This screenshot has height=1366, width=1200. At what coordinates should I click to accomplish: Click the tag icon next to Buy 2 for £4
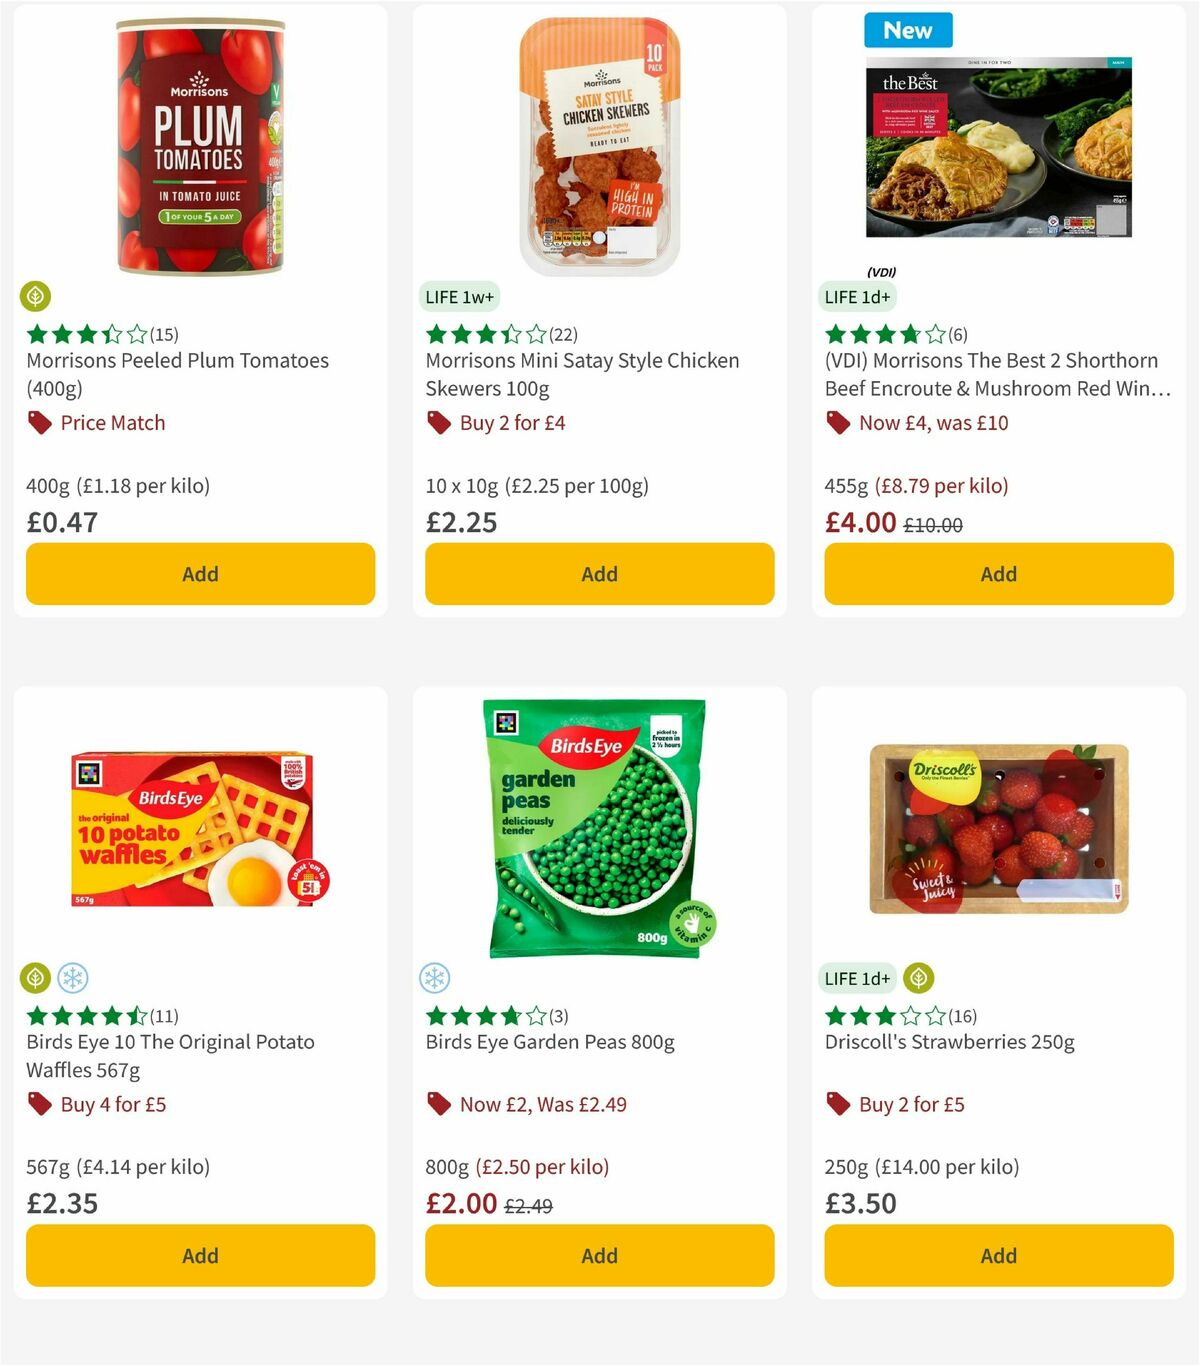(438, 423)
